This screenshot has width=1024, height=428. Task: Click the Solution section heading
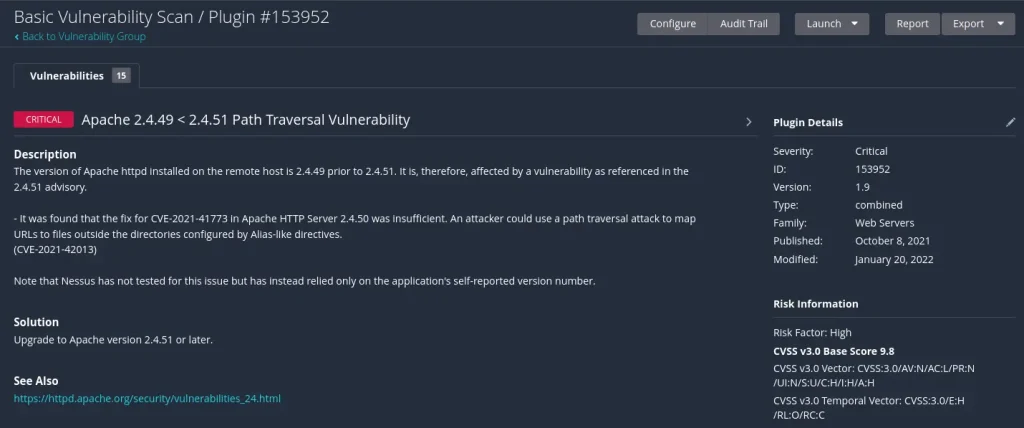(x=36, y=322)
